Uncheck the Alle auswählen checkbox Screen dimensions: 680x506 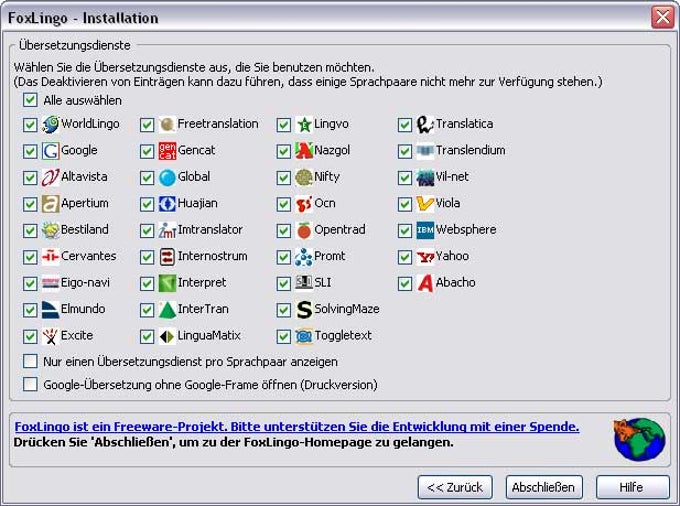[30, 100]
